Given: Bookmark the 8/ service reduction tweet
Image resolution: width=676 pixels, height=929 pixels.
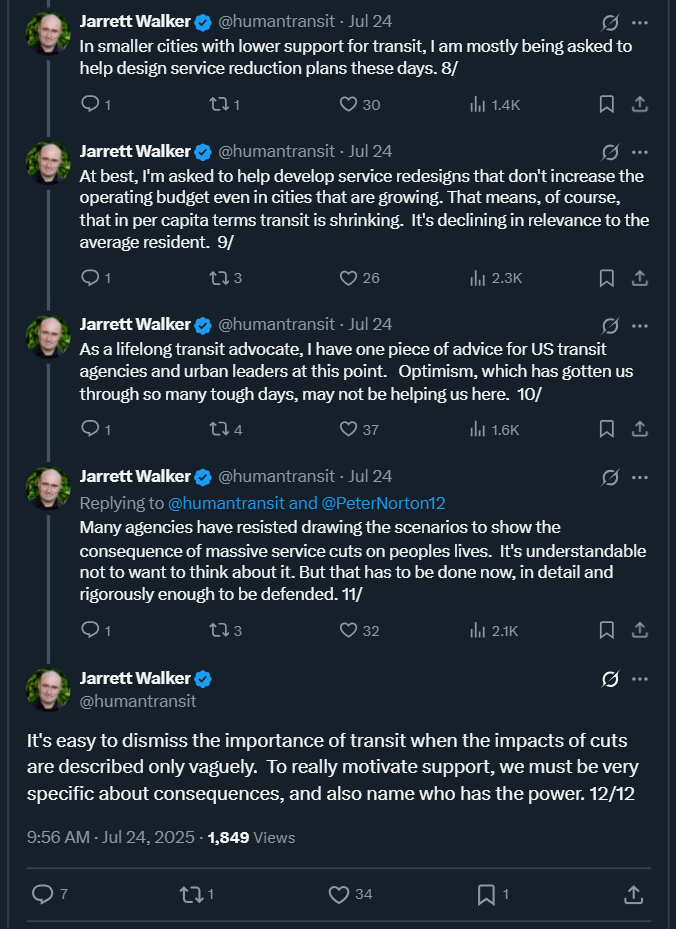Looking at the screenshot, I should [x=606, y=104].
